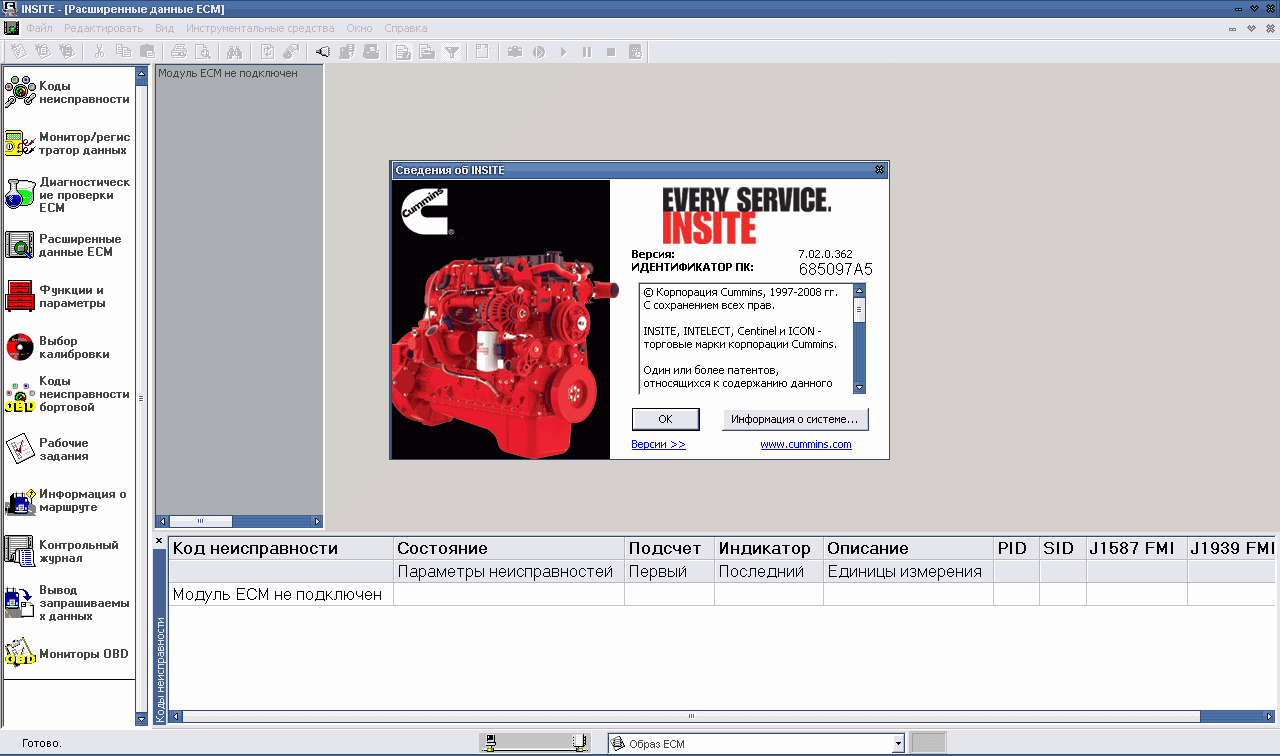Select Диагностические проверки ECM in the sidebar

pos(67,195)
